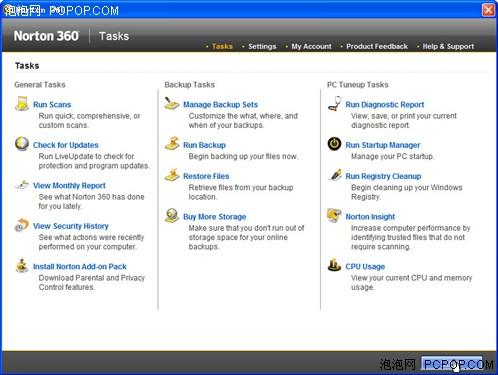Screen dimensions: 498x375
Task: Open Check for Updates link
Action: [66, 145]
